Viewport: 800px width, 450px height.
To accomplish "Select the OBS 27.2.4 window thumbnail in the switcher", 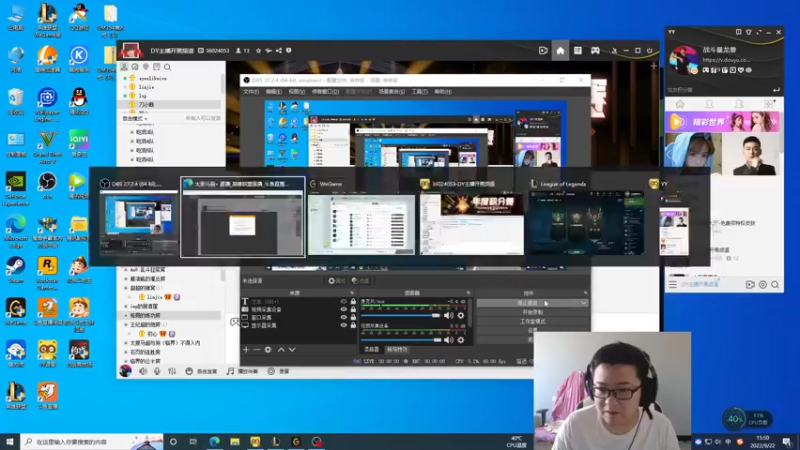I will (138, 217).
